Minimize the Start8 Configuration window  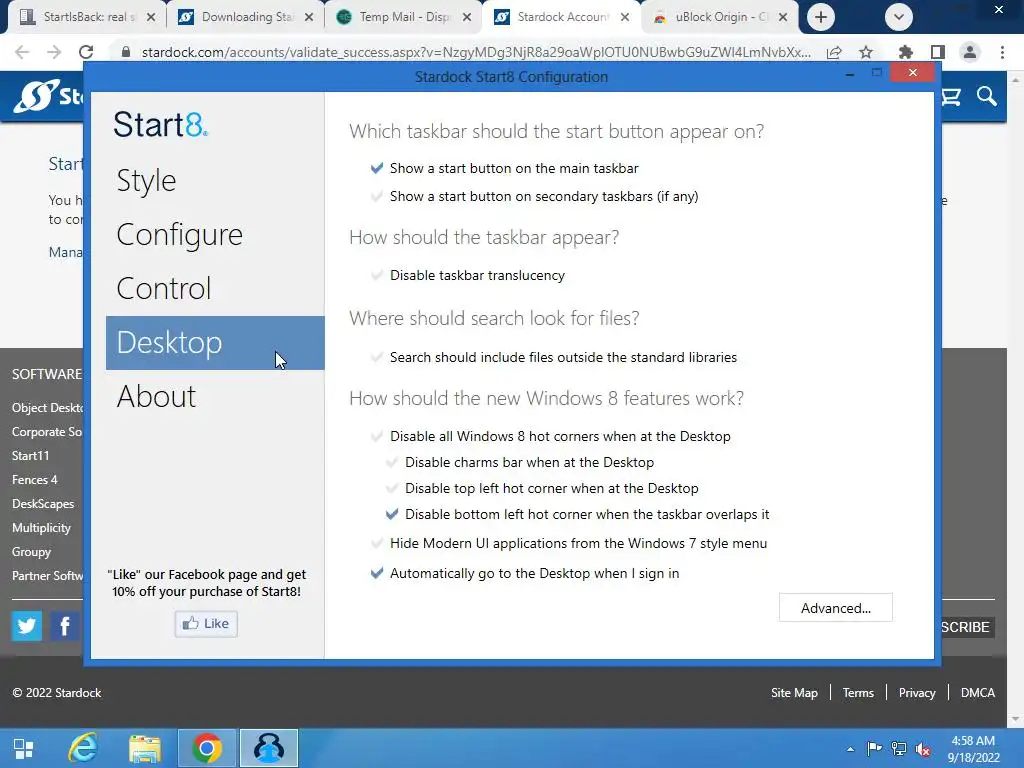point(850,74)
